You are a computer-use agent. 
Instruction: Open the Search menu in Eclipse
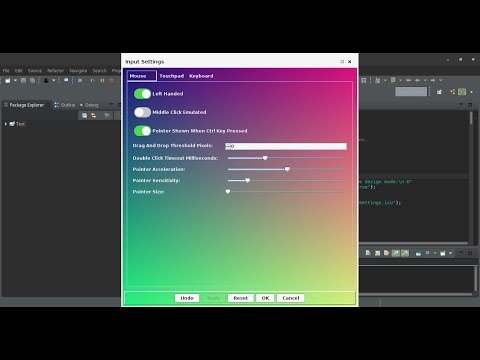pyautogui.click(x=100, y=71)
